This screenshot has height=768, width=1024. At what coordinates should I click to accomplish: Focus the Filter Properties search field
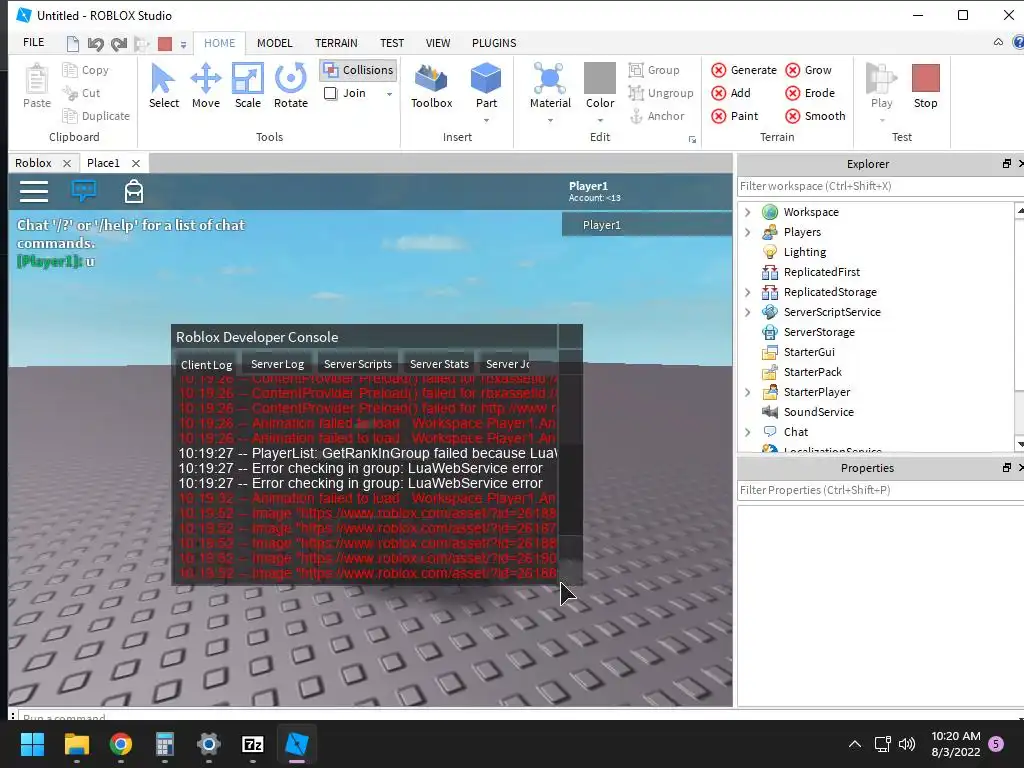(x=880, y=490)
